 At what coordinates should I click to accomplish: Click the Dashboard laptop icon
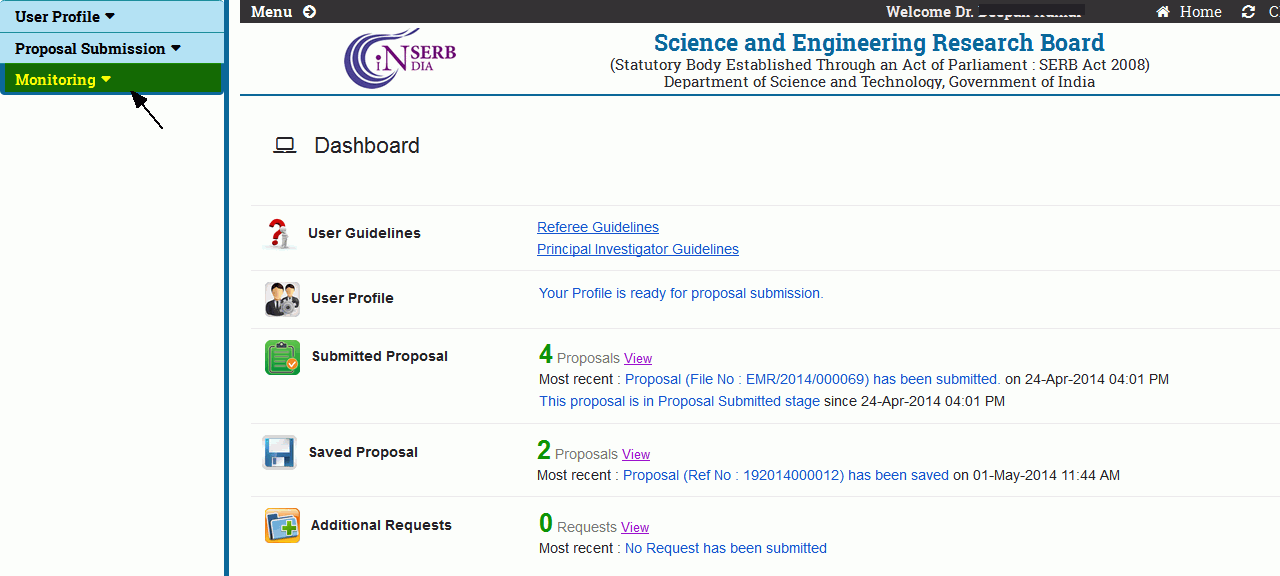pos(285,146)
